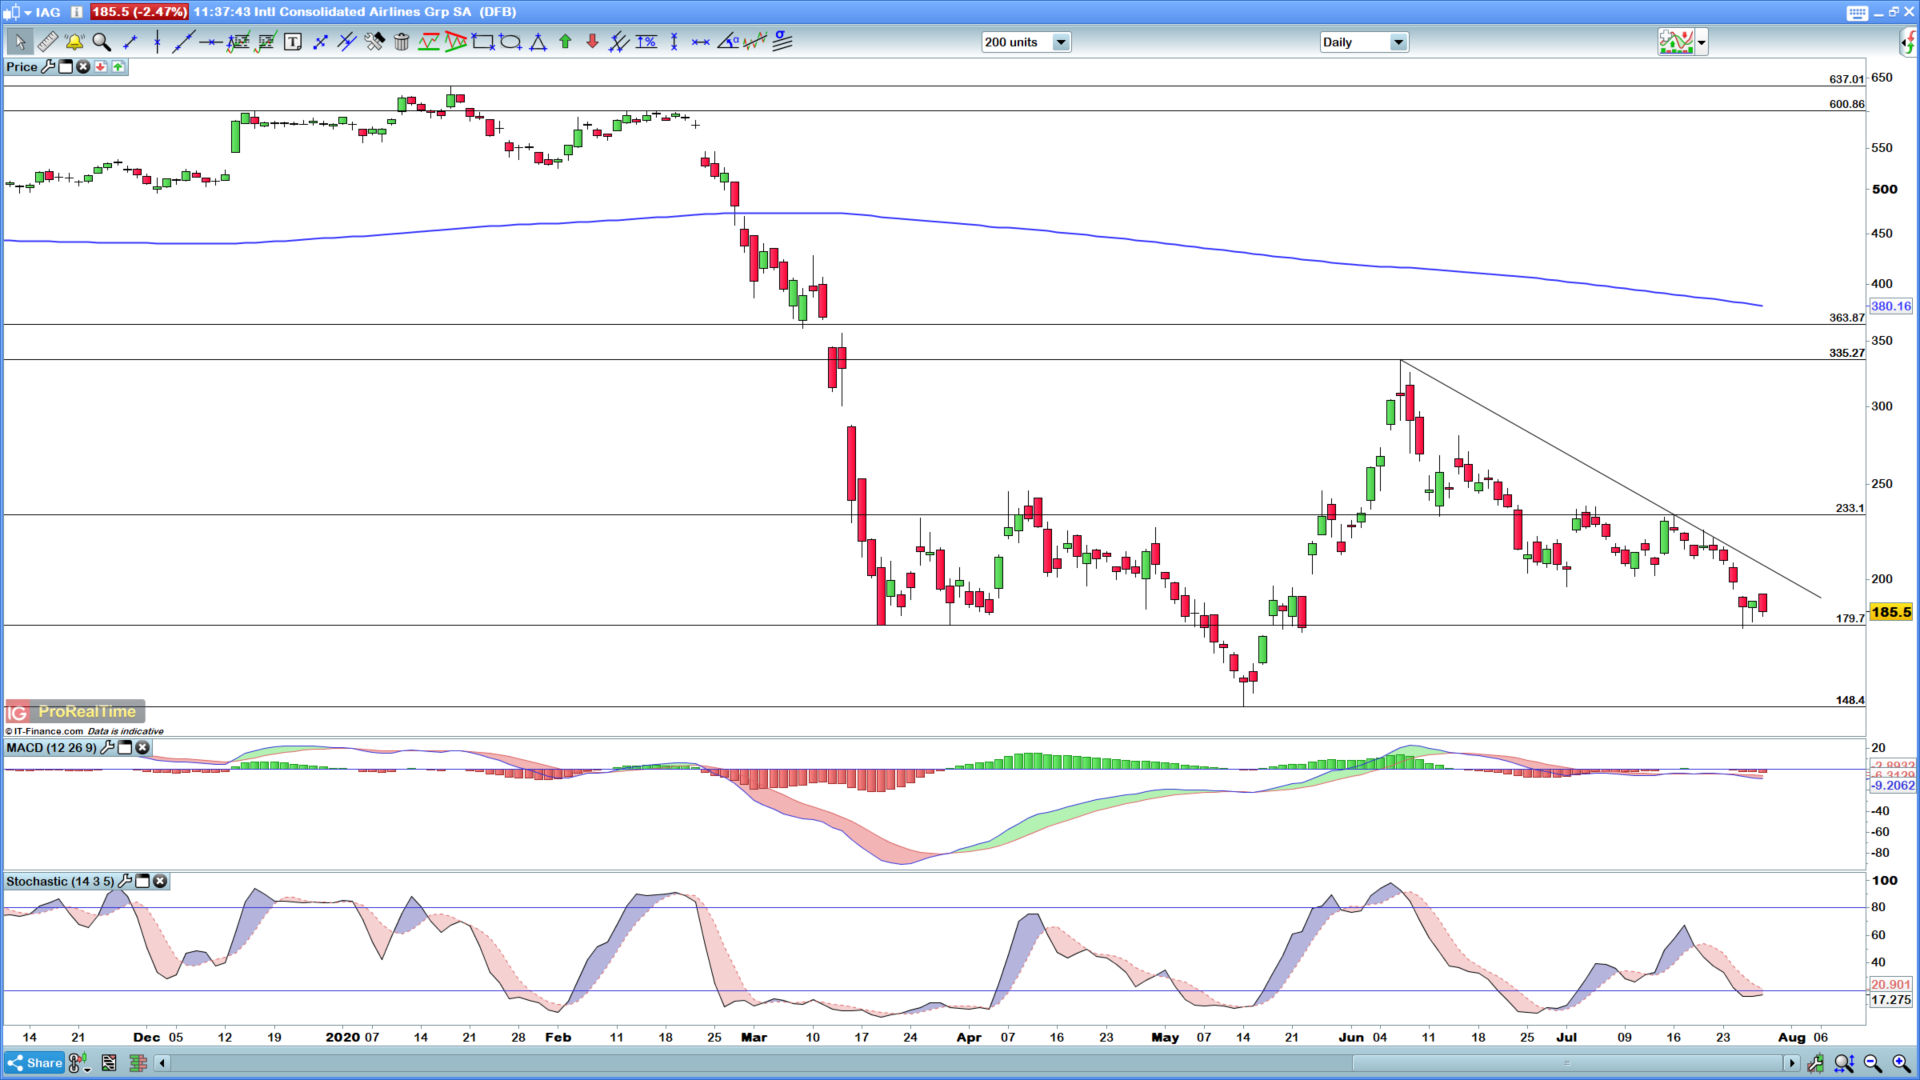This screenshot has width=1920, height=1080.
Task: Place a green up arrow marker
Action: (x=565, y=42)
